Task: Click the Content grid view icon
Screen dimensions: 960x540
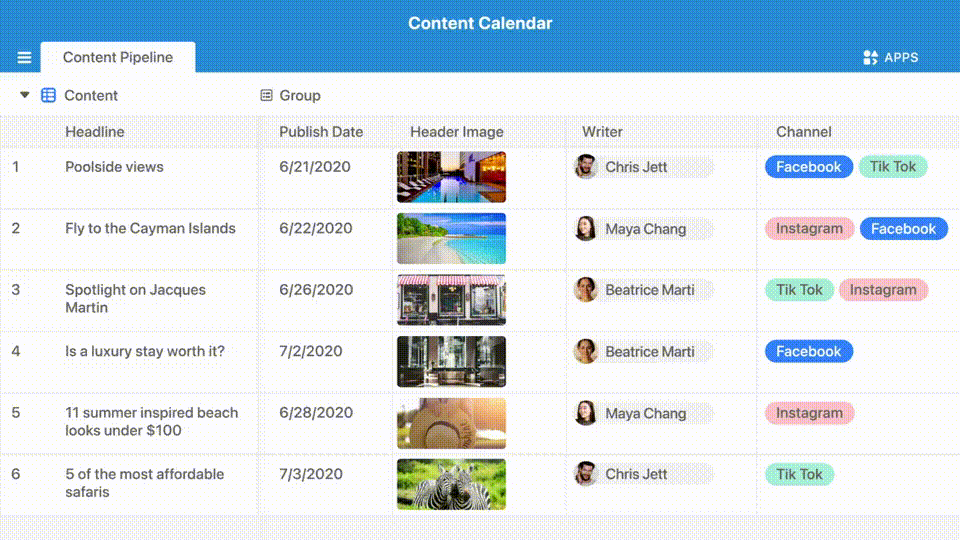Action: pos(48,96)
